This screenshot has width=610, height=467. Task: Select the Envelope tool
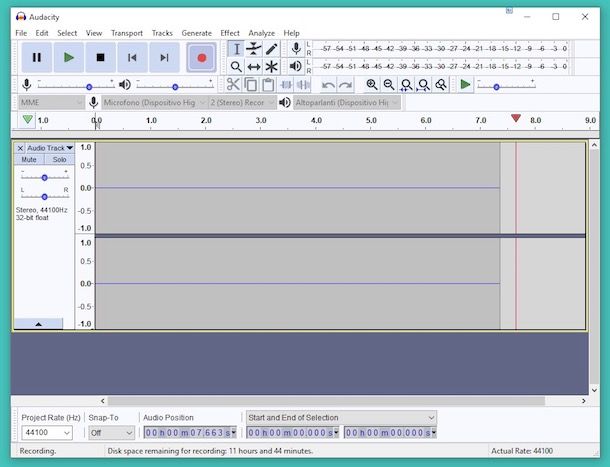[x=254, y=49]
